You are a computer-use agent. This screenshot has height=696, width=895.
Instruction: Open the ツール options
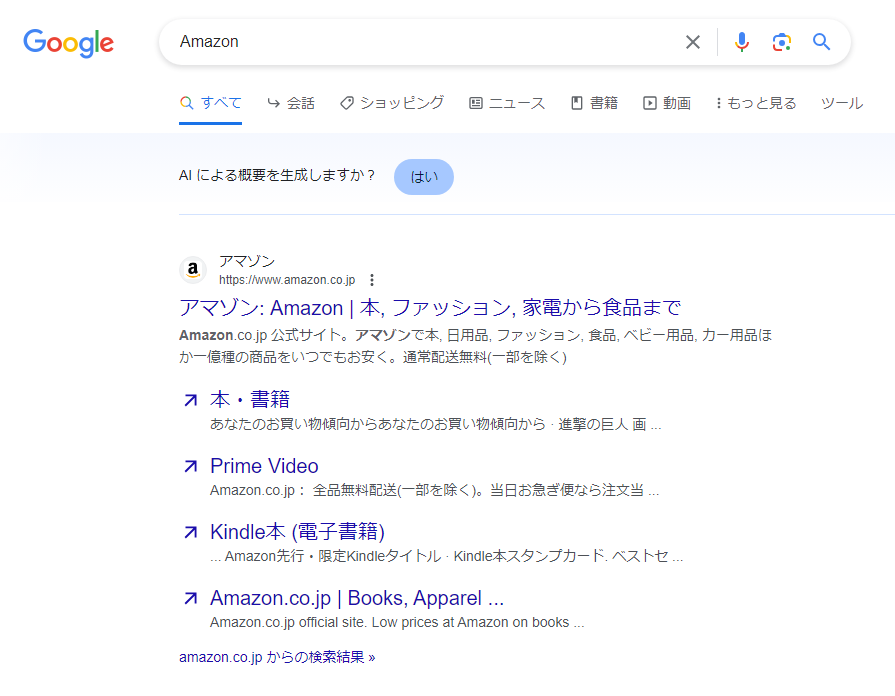tap(841, 103)
